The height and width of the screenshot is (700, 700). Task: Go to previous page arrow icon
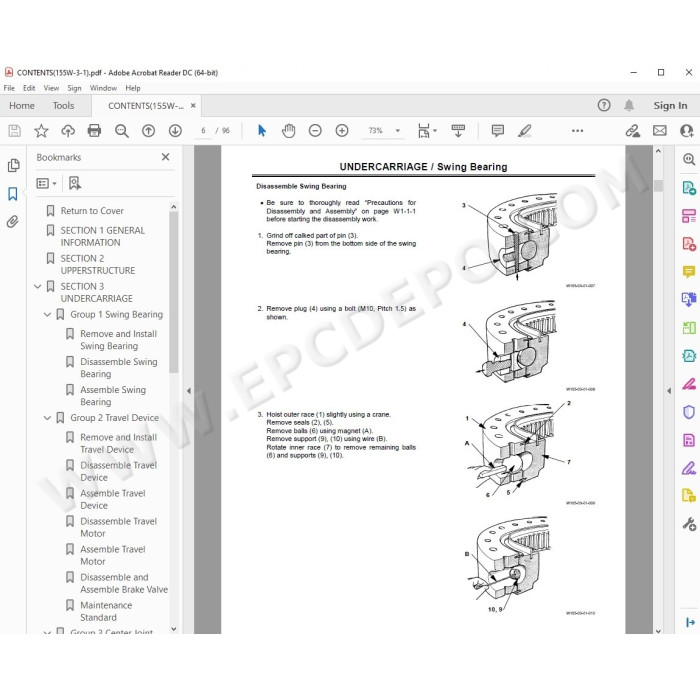tap(148, 131)
